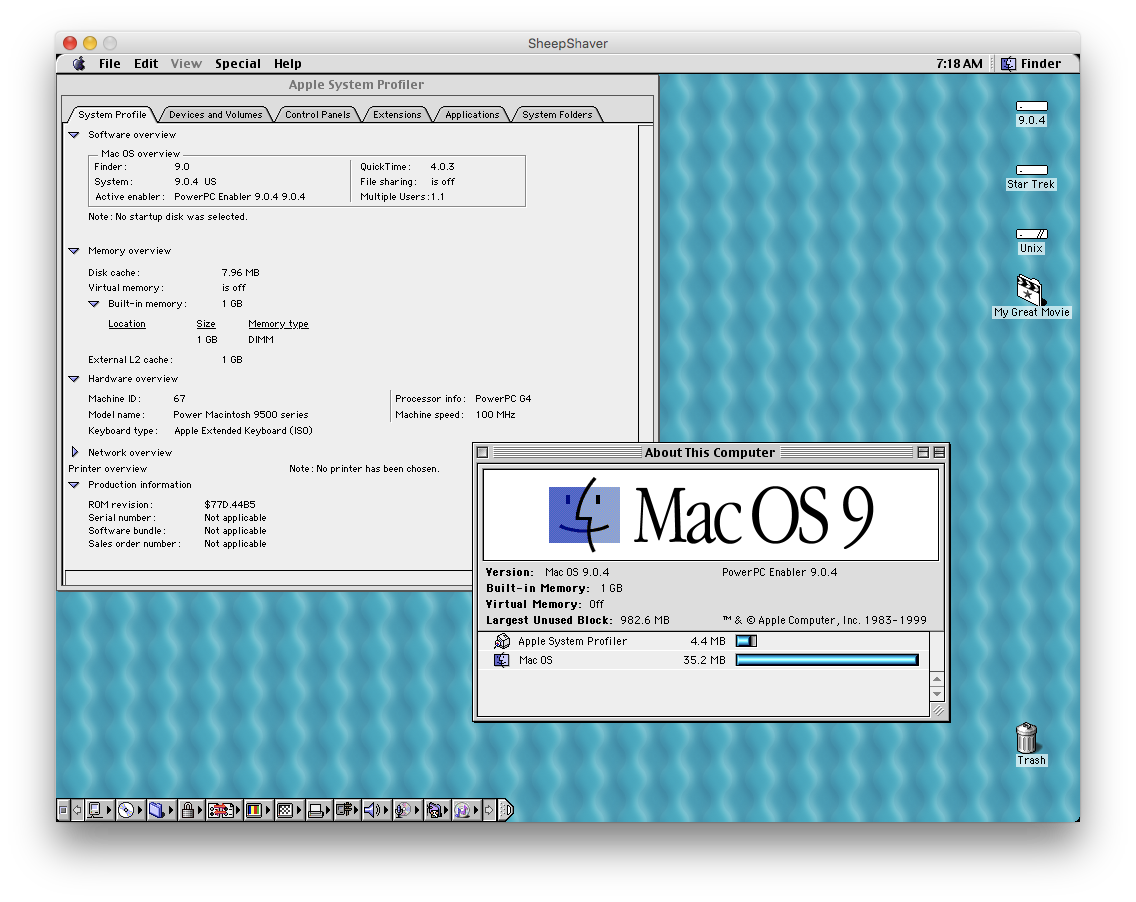Collapse the Memory overview section
The height and width of the screenshot is (902, 1136).
coord(74,251)
